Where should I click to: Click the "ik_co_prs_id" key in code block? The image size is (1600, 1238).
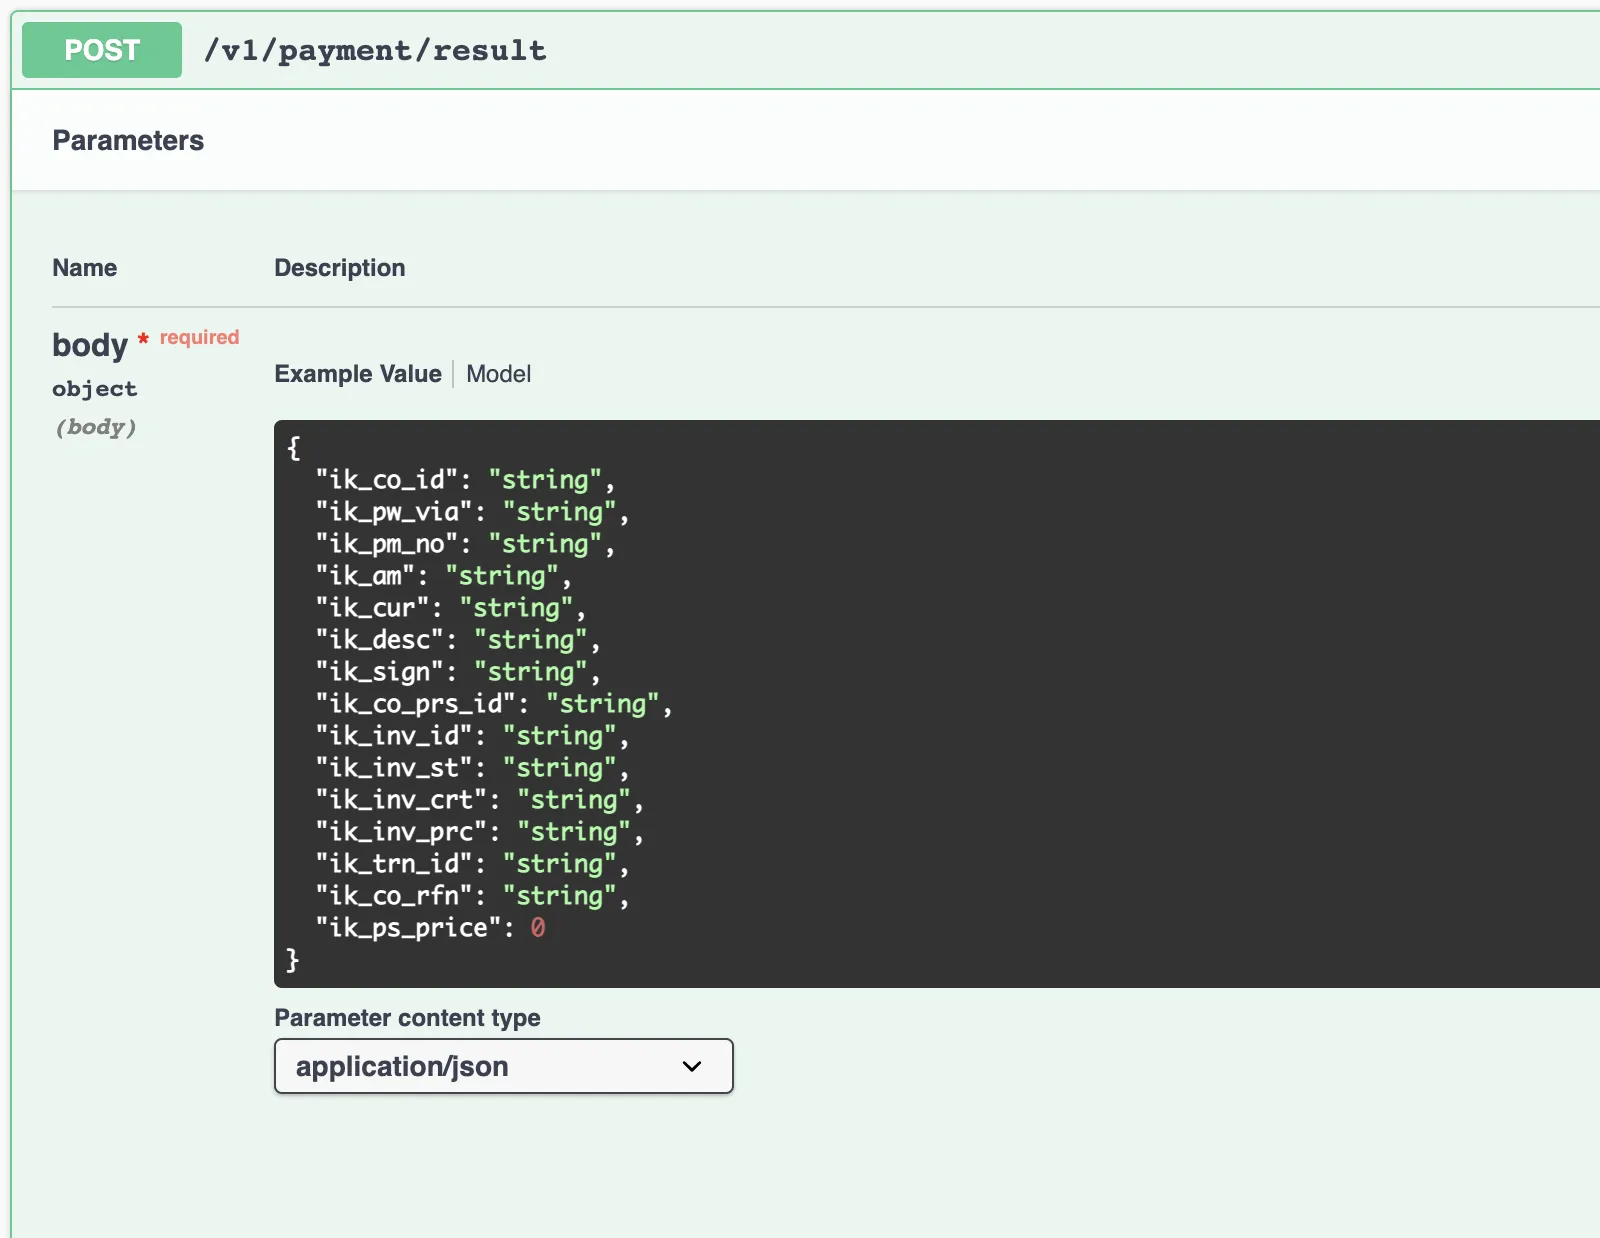(415, 704)
